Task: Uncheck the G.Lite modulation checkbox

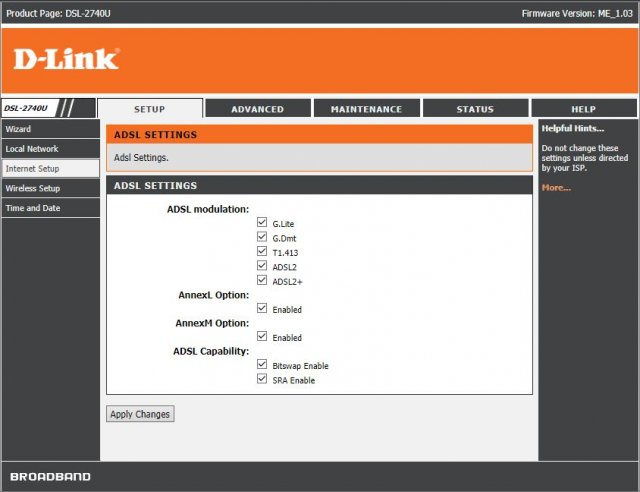Action: (x=262, y=223)
